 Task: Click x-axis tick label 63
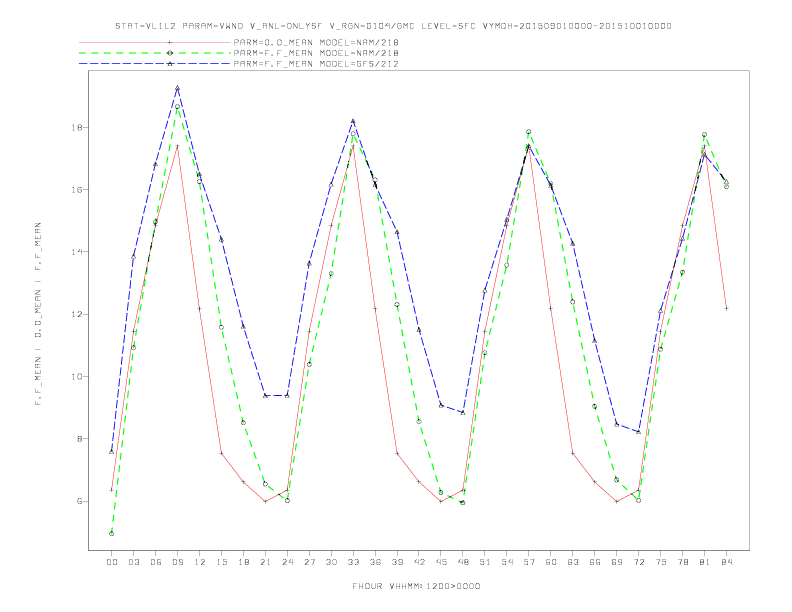click(x=573, y=562)
